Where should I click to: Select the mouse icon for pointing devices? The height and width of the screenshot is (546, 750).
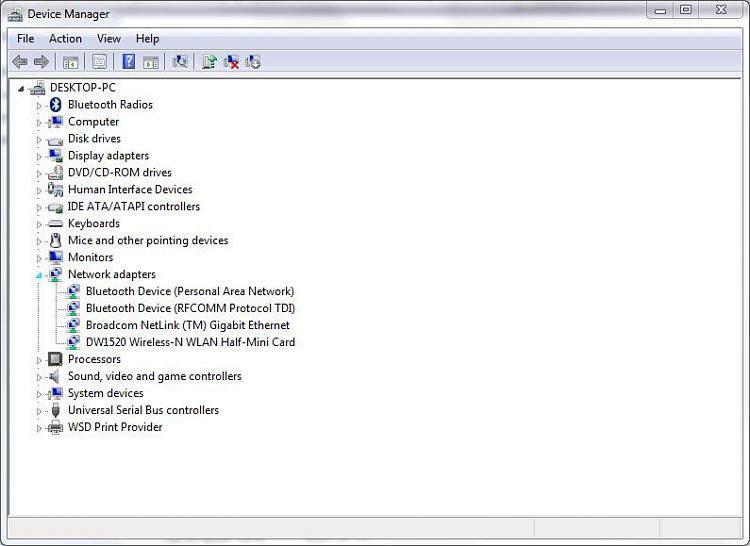click(55, 240)
